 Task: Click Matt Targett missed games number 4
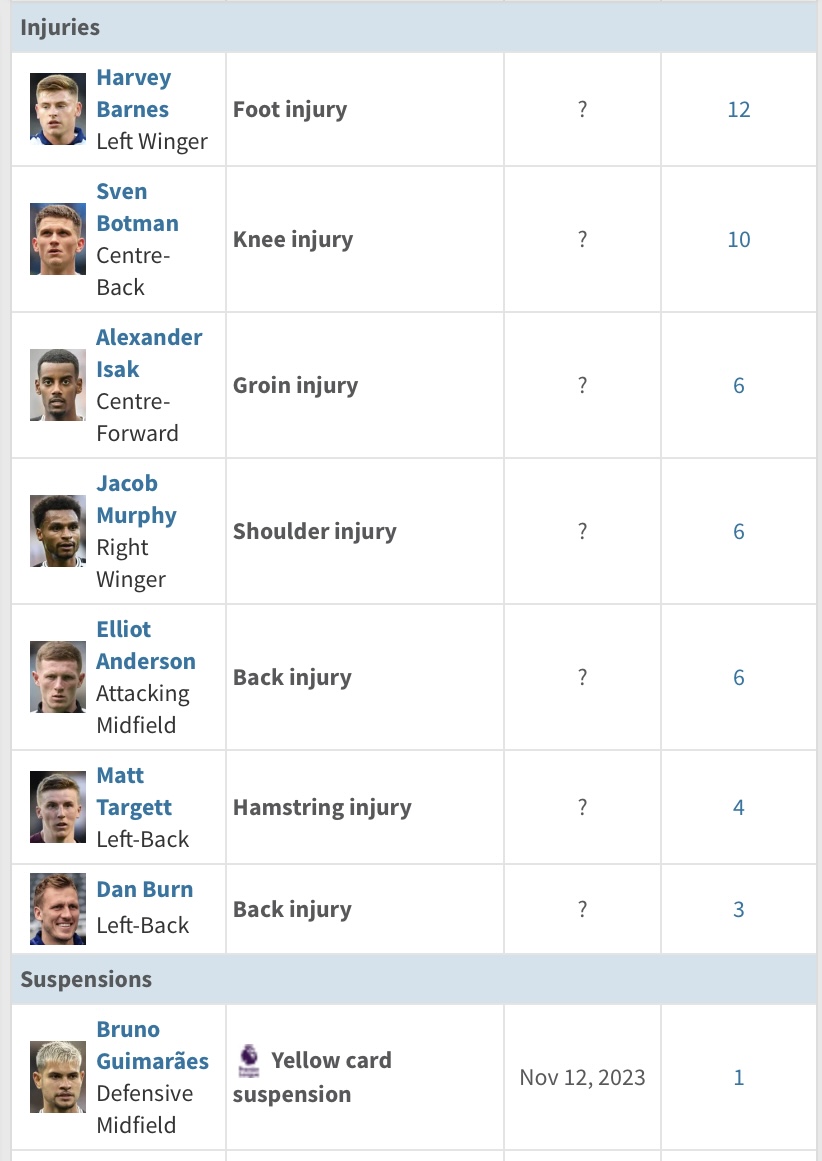[738, 808]
